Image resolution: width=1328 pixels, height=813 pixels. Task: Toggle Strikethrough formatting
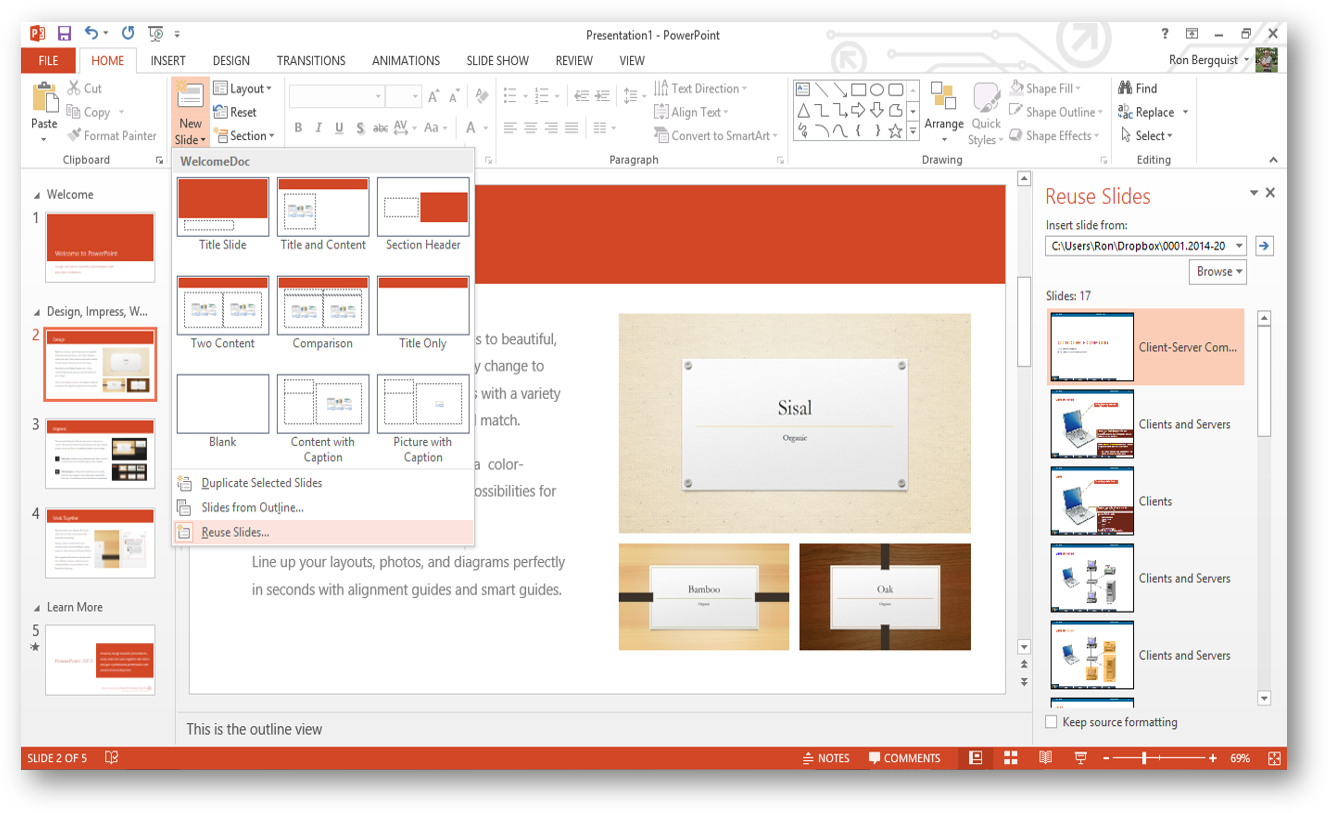click(x=380, y=128)
